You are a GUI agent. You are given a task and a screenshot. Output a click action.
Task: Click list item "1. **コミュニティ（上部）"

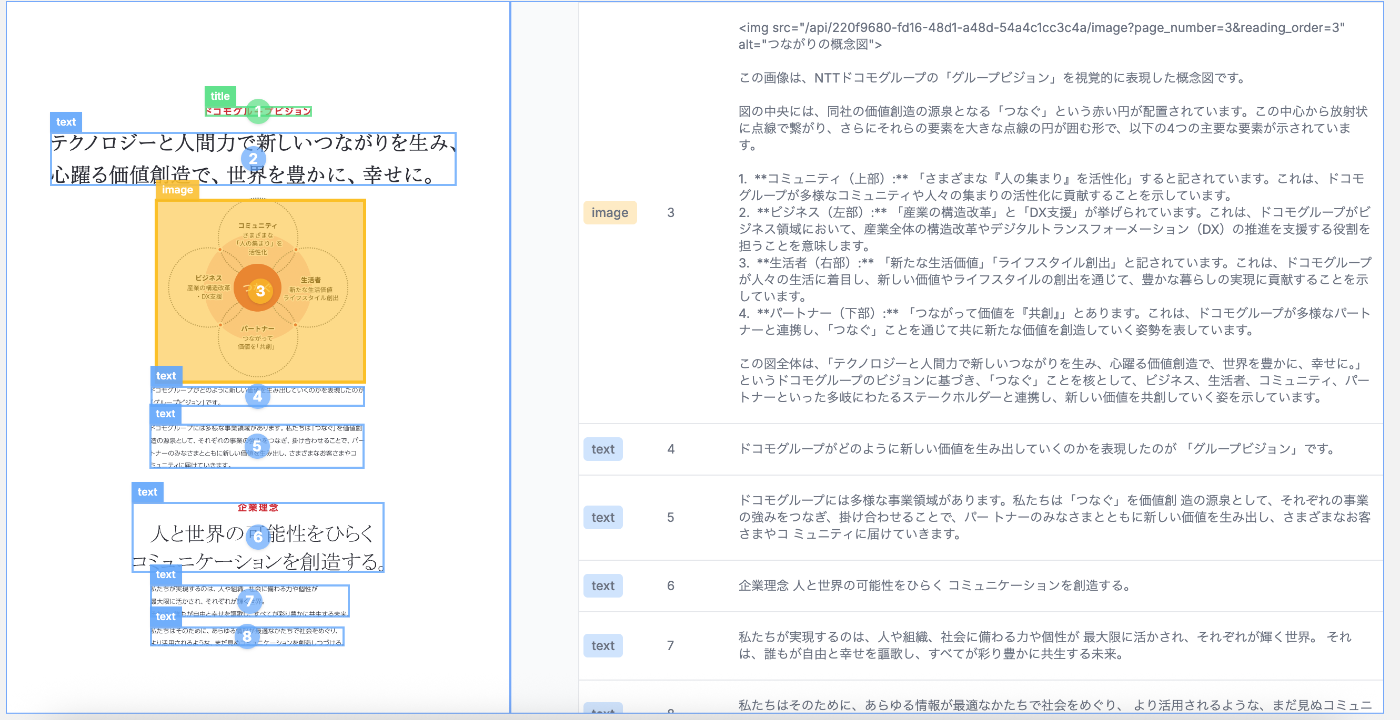(x=1051, y=187)
